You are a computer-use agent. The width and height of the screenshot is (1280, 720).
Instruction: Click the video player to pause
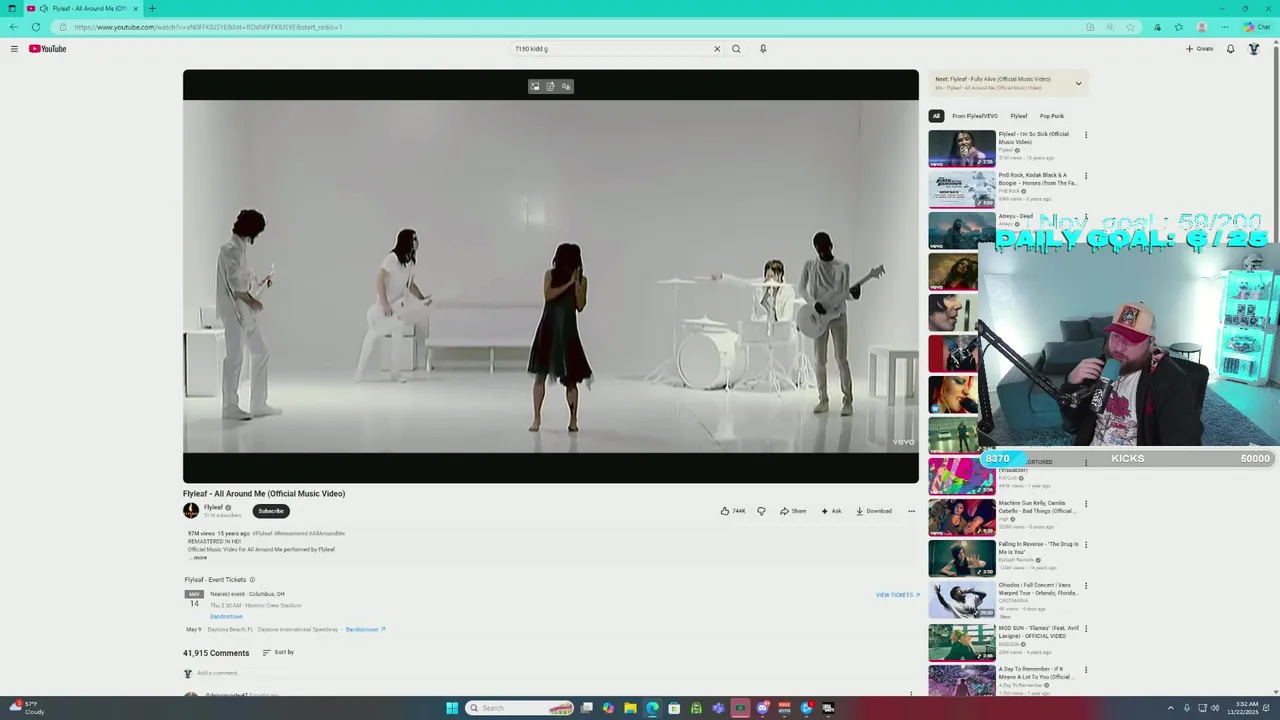[x=550, y=276]
